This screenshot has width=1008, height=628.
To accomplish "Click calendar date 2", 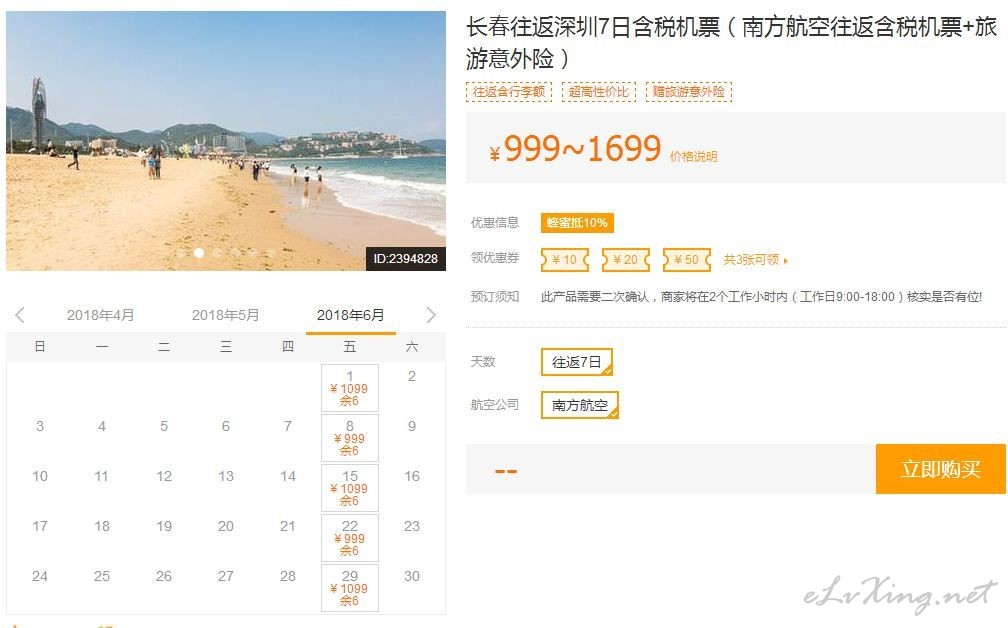I will (412, 376).
